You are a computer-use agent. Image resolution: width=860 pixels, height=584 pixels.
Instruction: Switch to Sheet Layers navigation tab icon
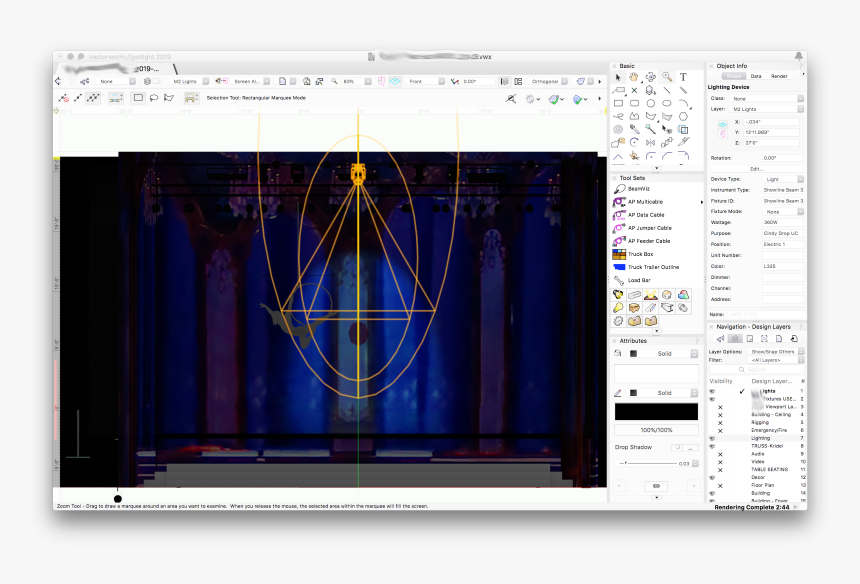coord(750,339)
